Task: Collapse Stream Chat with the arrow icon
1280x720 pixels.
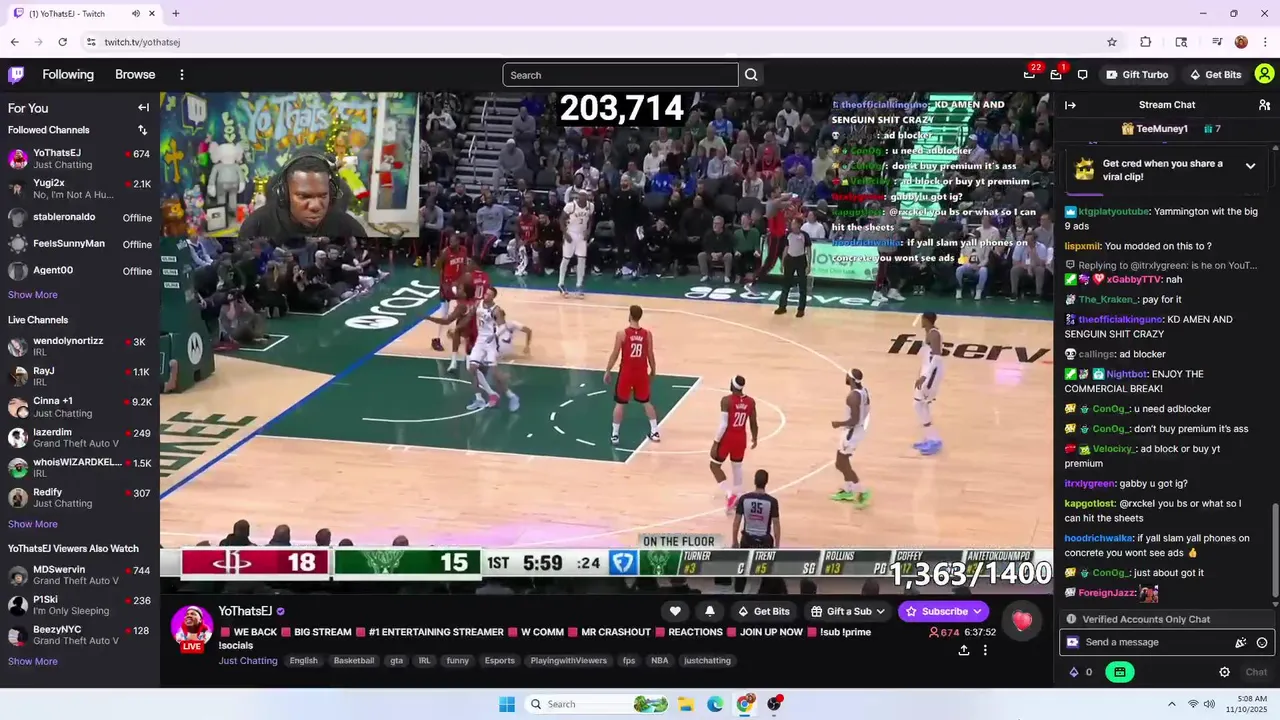Action: [1070, 105]
